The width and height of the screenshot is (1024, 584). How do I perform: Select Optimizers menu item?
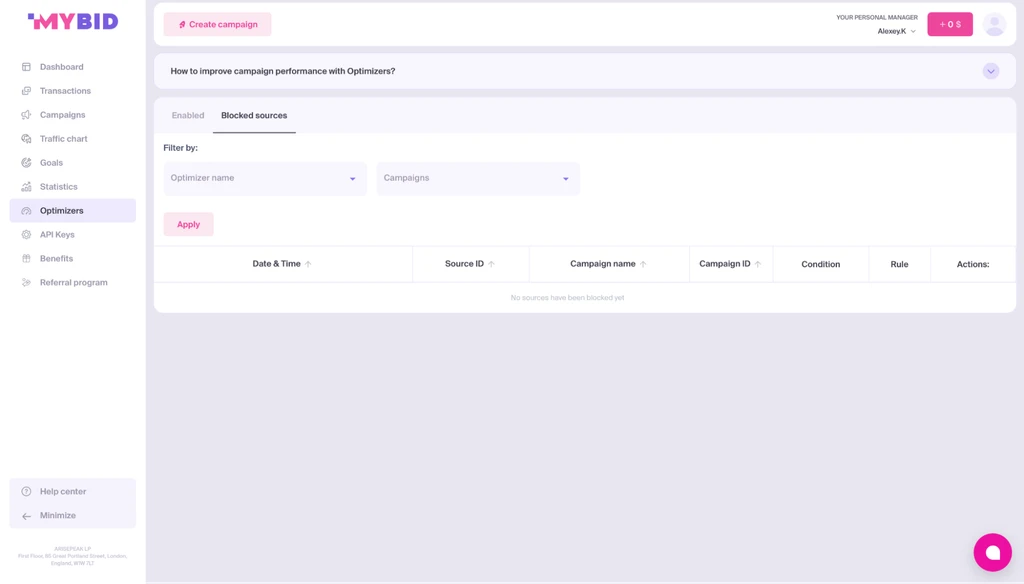(72, 210)
